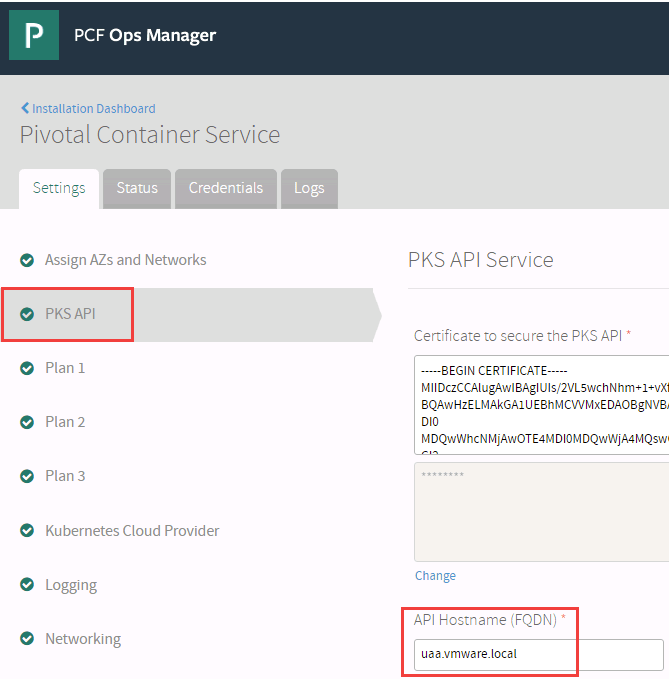Open the Networking settings section
Image resolution: width=669 pixels, height=685 pixels.
point(82,639)
